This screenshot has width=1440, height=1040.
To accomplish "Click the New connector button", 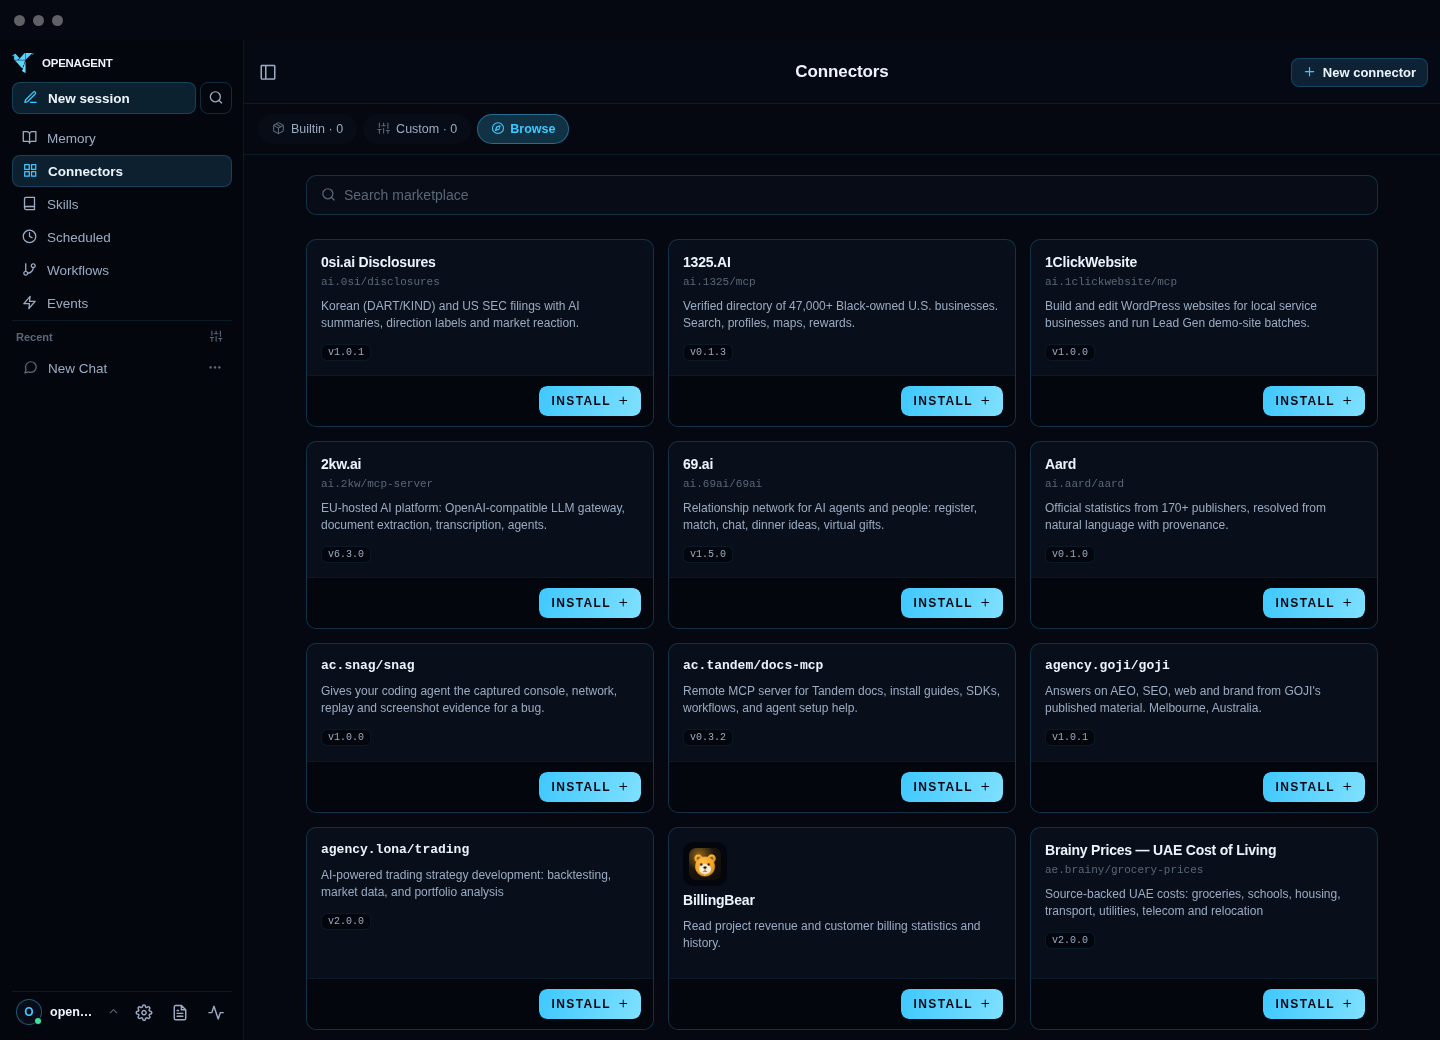I will [x=1359, y=72].
